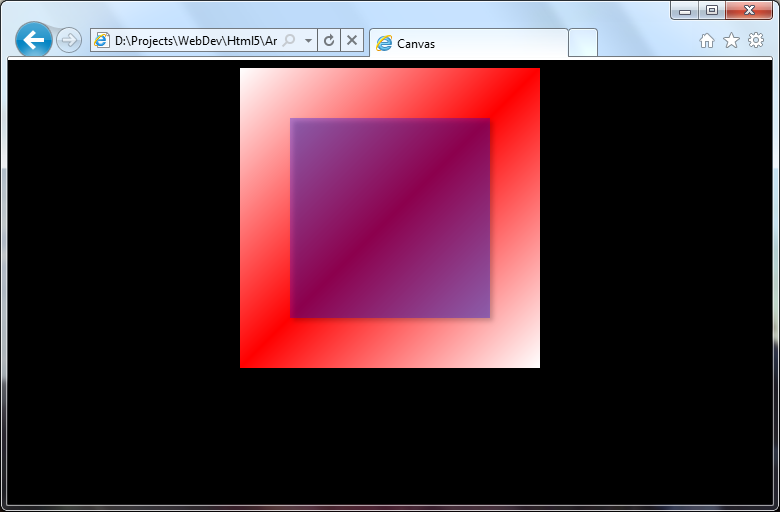
Task: Click the purple translucent inner square on canvas
Action: click(390, 218)
